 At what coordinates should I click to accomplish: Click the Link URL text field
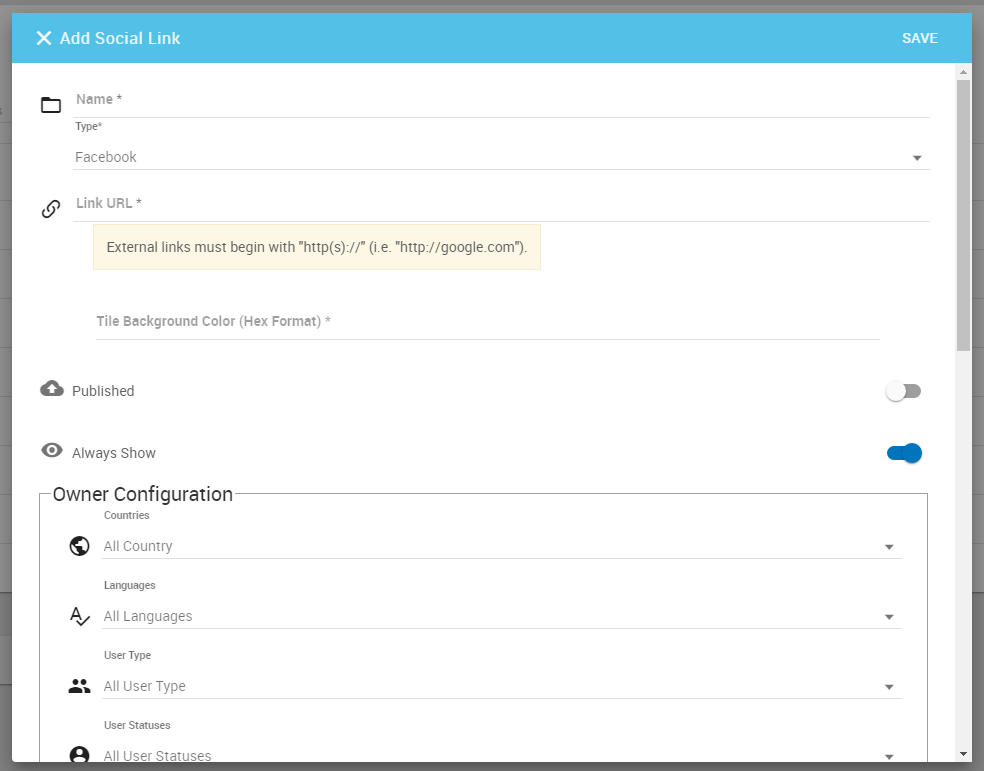pyautogui.click(x=500, y=204)
